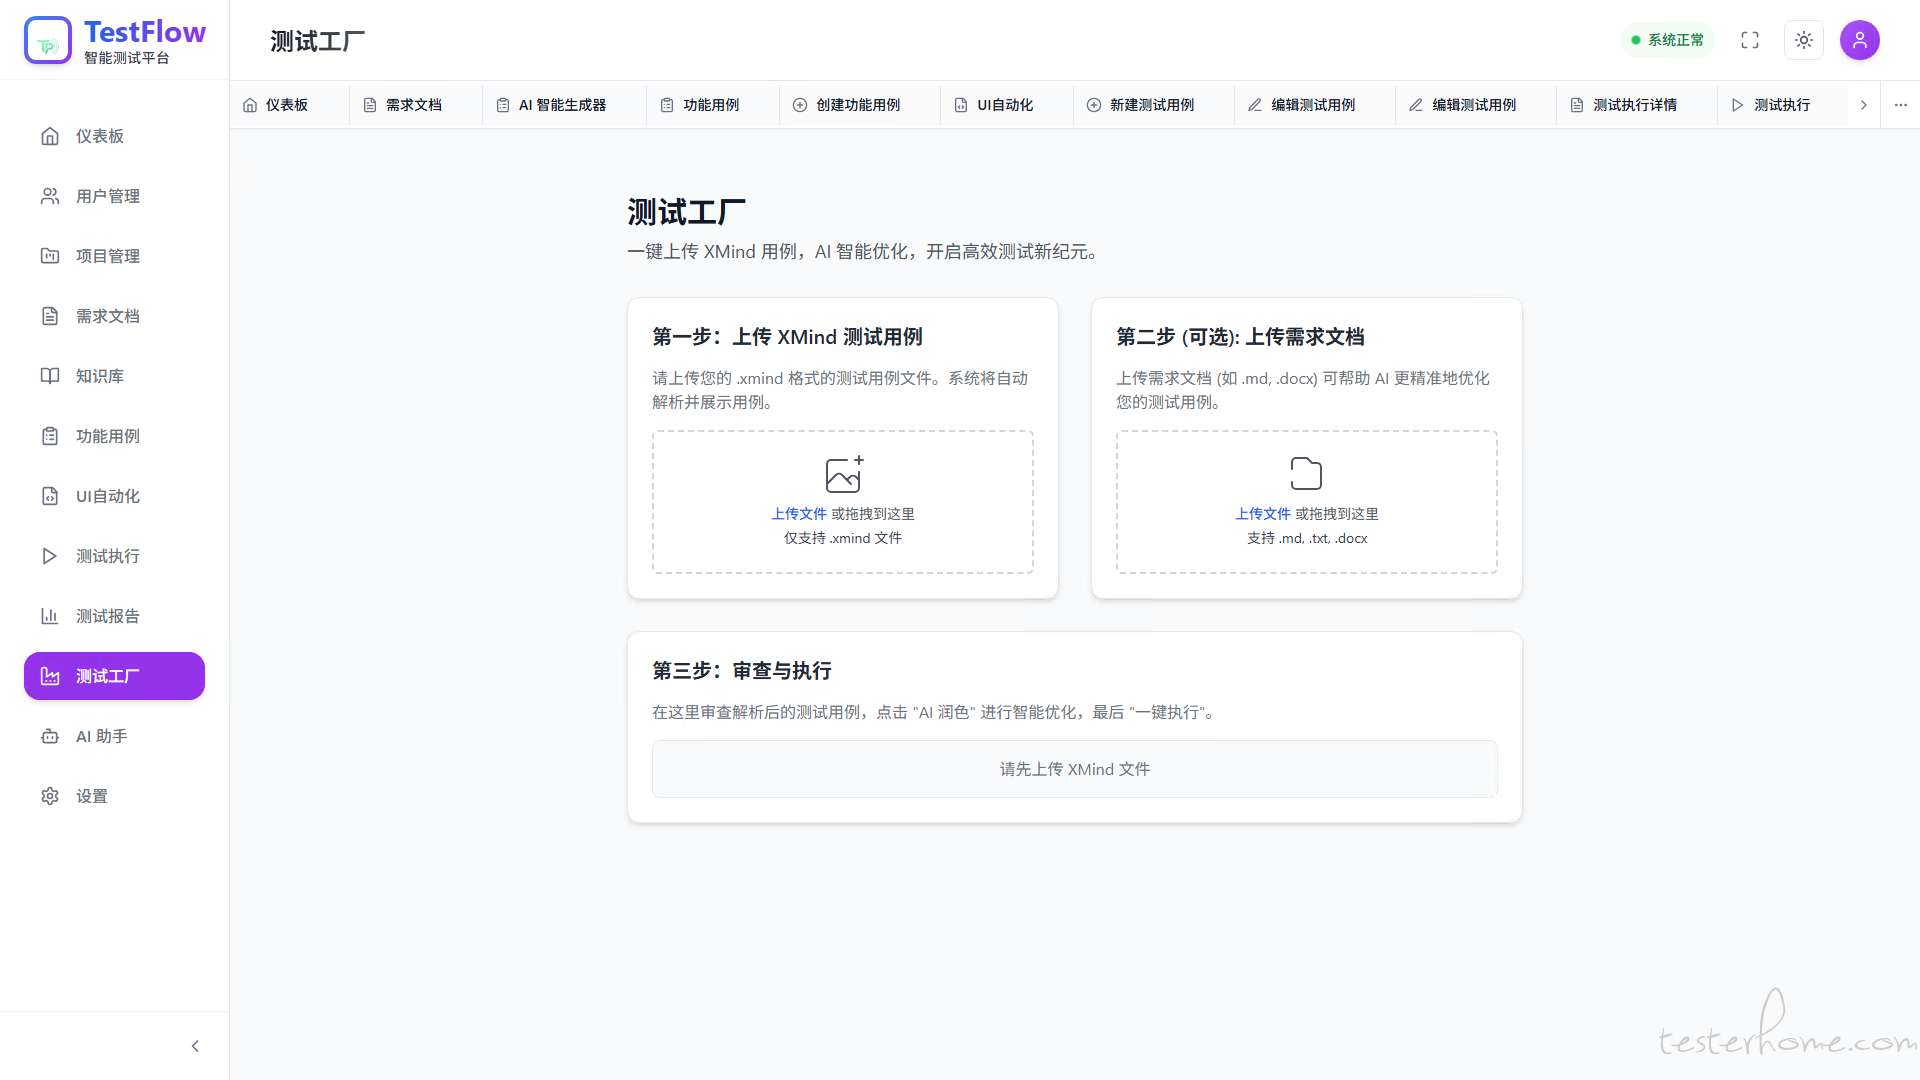Click the 请先上传 XMind 文件 placeholder bar

(x=1074, y=769)
